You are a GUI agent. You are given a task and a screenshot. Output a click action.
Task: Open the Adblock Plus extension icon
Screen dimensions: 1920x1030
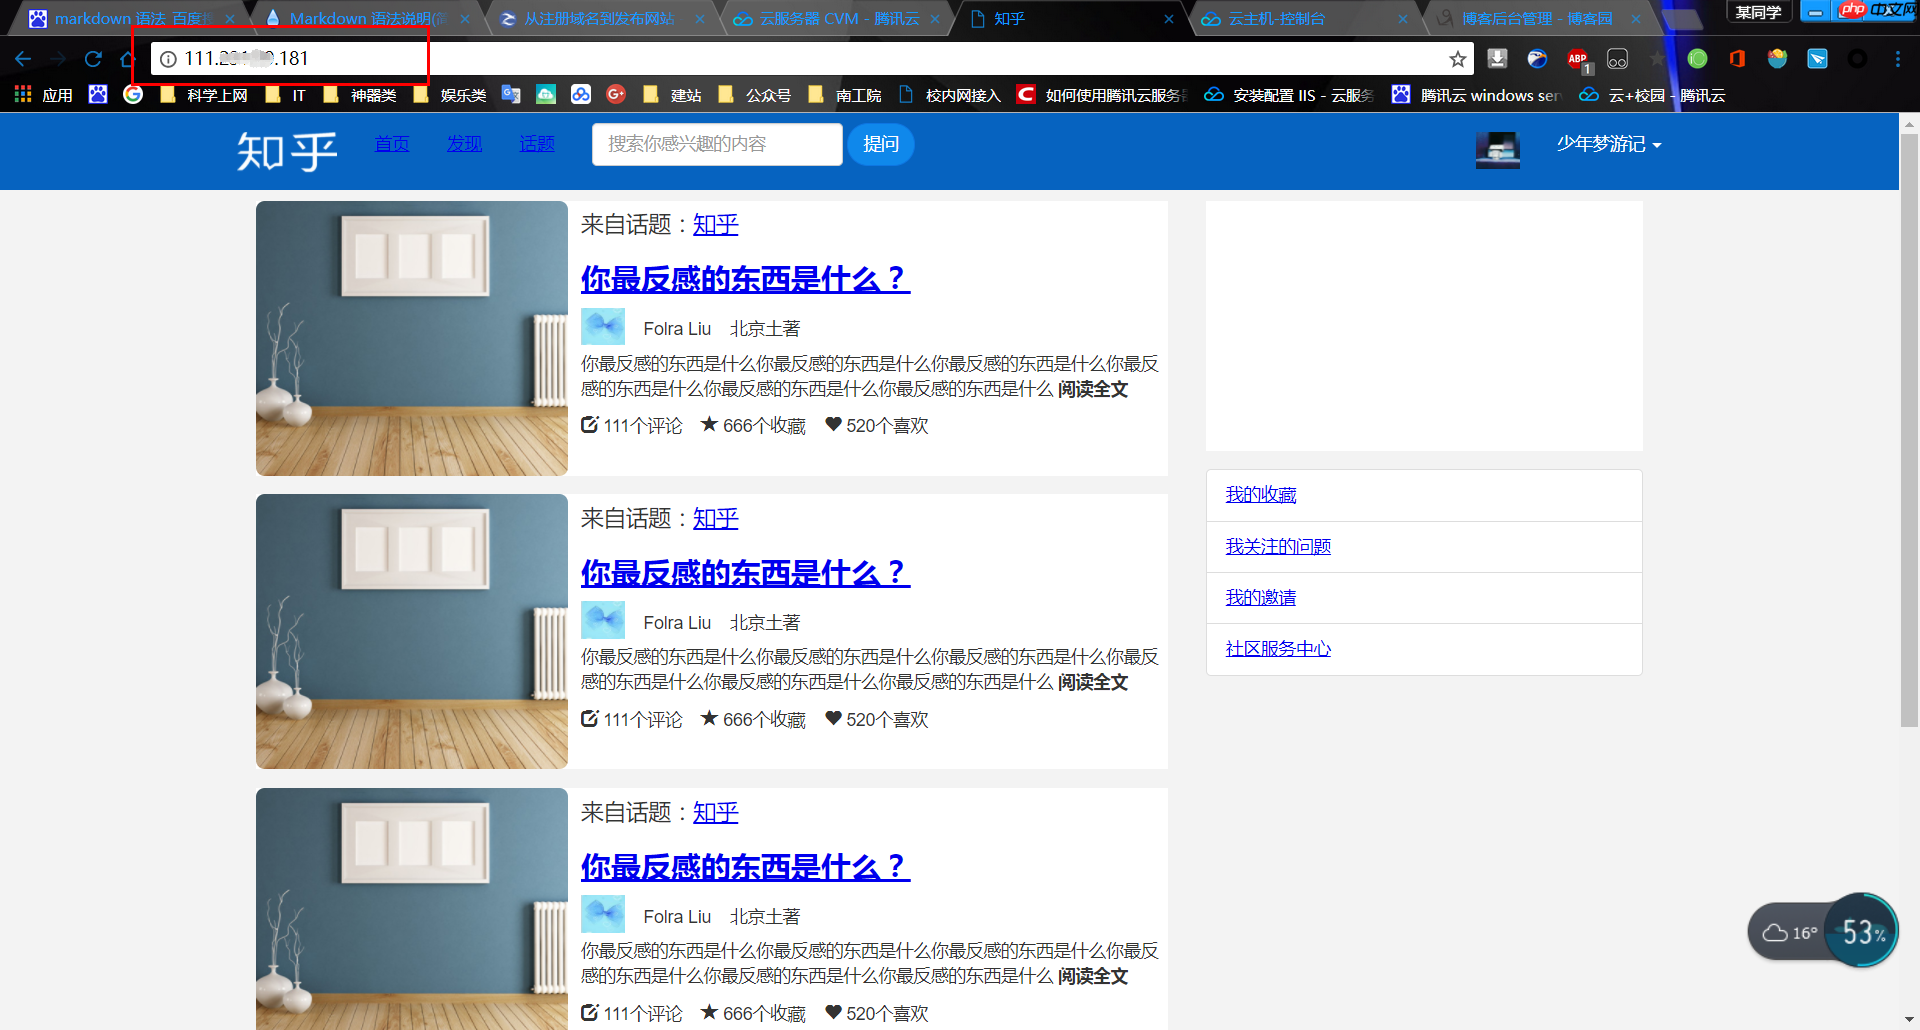pyautogui.click(x=1578, y=59)
